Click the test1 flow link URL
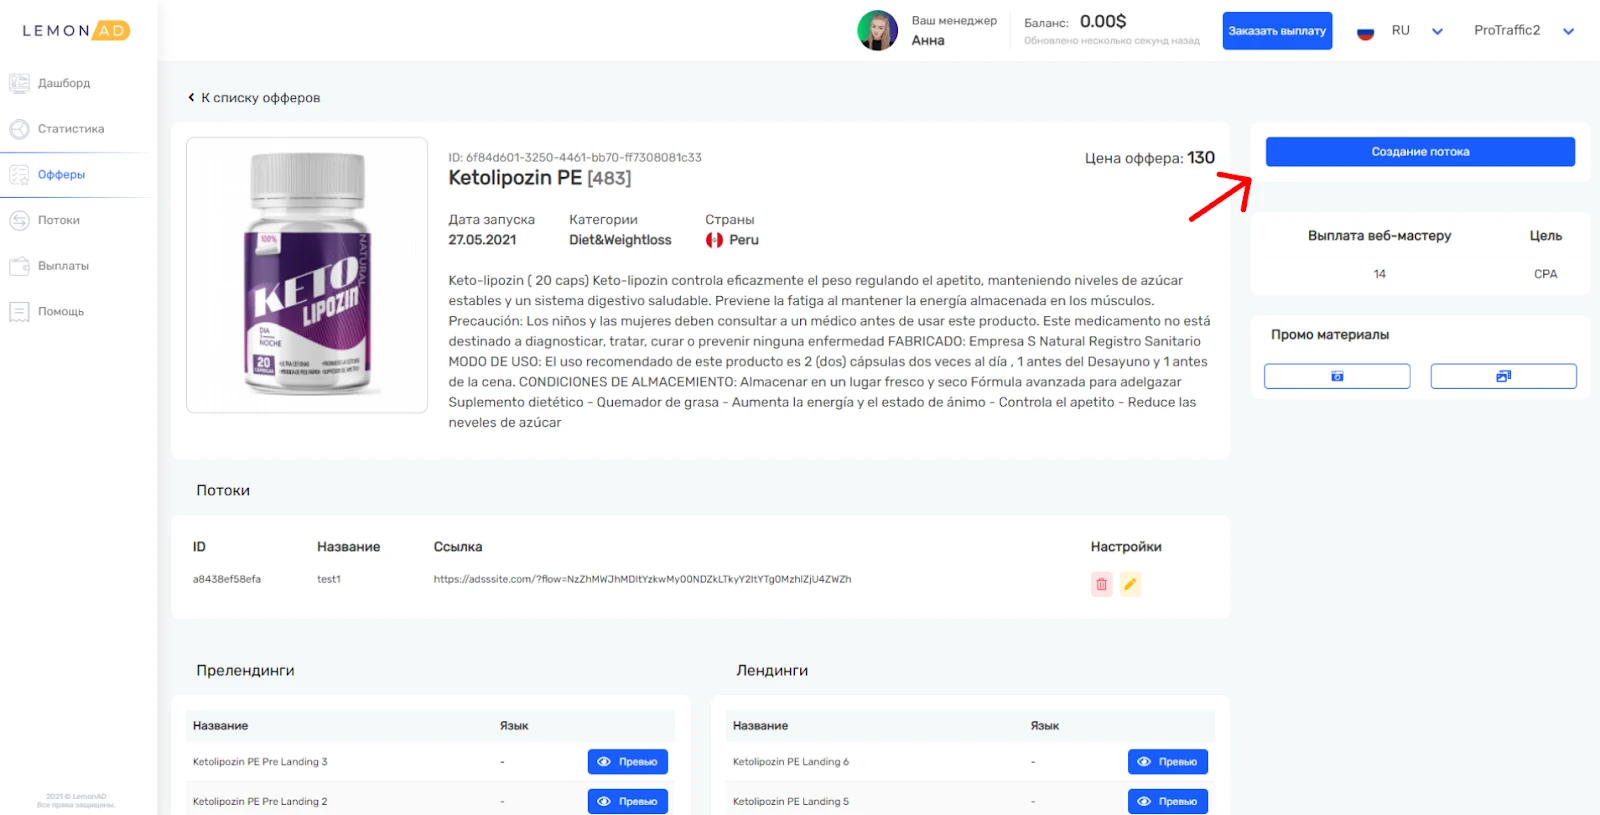This screenshot has height=815, width=1600. coord(642,579)
